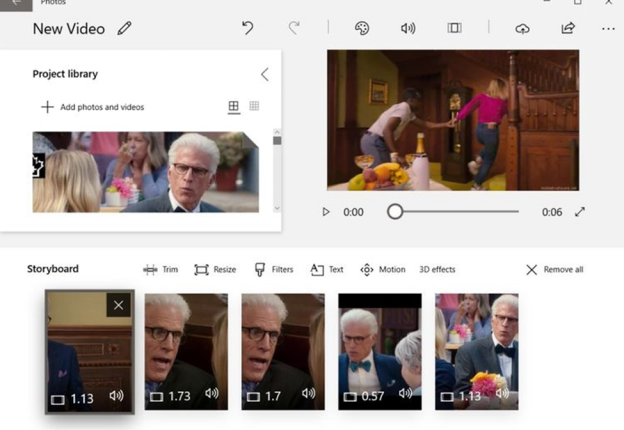Screen dimensions: 624x430
Task: Click the Project library heading
Action: tap(65, 74)
